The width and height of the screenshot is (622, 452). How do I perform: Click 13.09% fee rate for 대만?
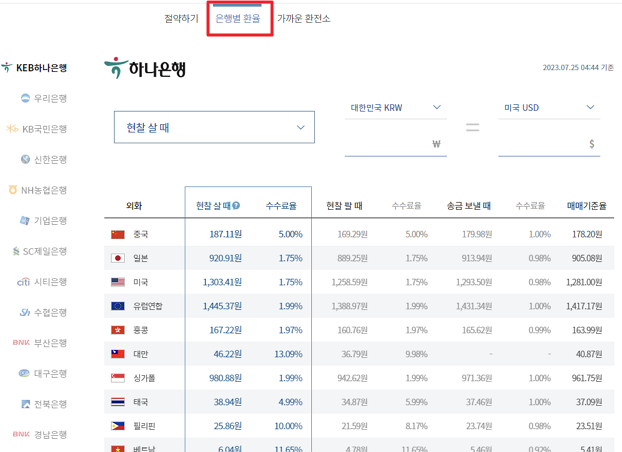click(288, 354)
